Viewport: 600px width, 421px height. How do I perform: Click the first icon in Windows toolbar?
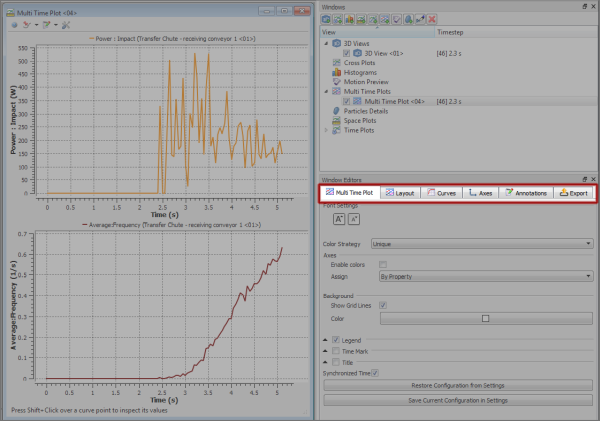pos(327,18)
